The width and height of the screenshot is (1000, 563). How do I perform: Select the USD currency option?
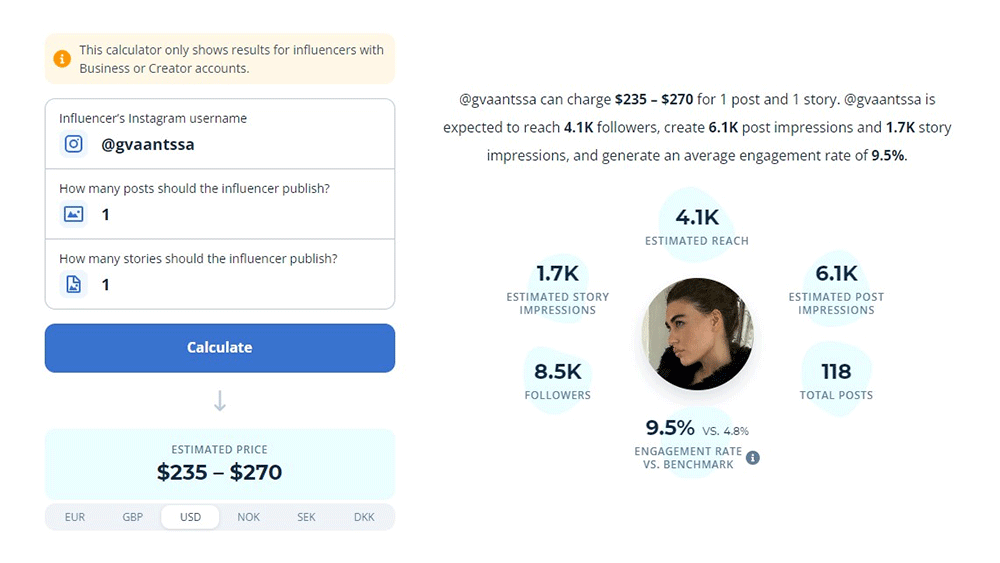[190, 517]
